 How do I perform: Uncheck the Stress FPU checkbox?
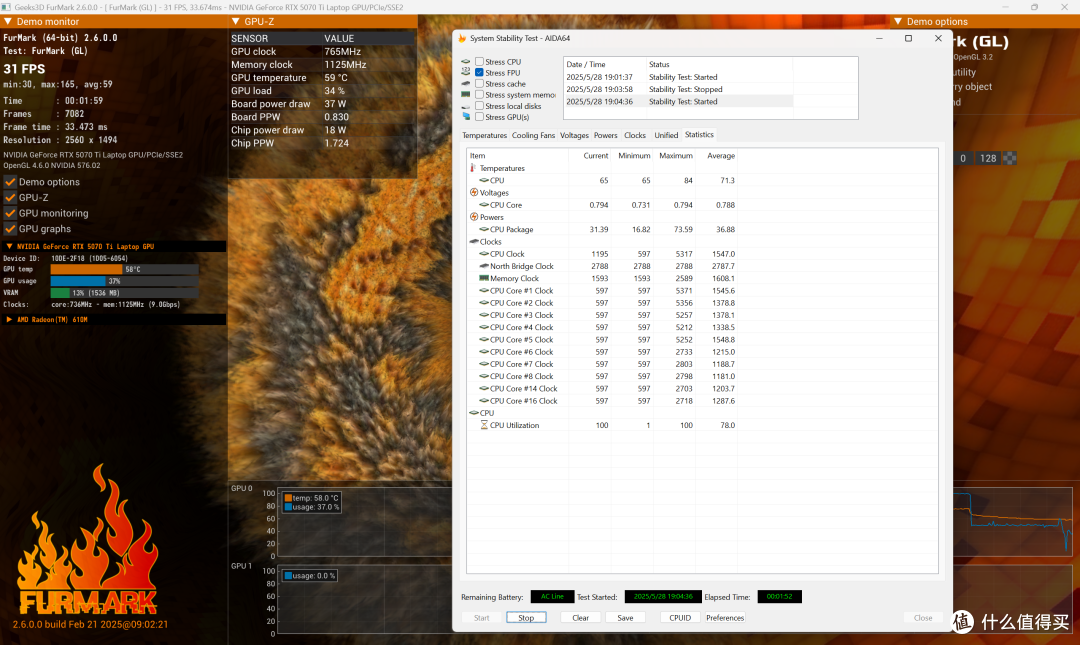coord(479,72)
